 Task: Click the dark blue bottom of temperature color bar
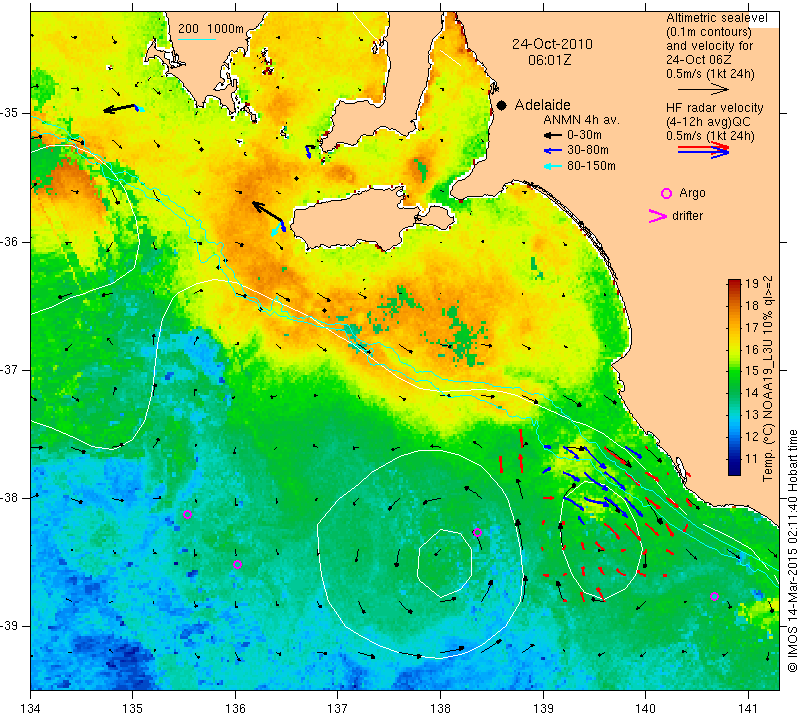point(734,470)
